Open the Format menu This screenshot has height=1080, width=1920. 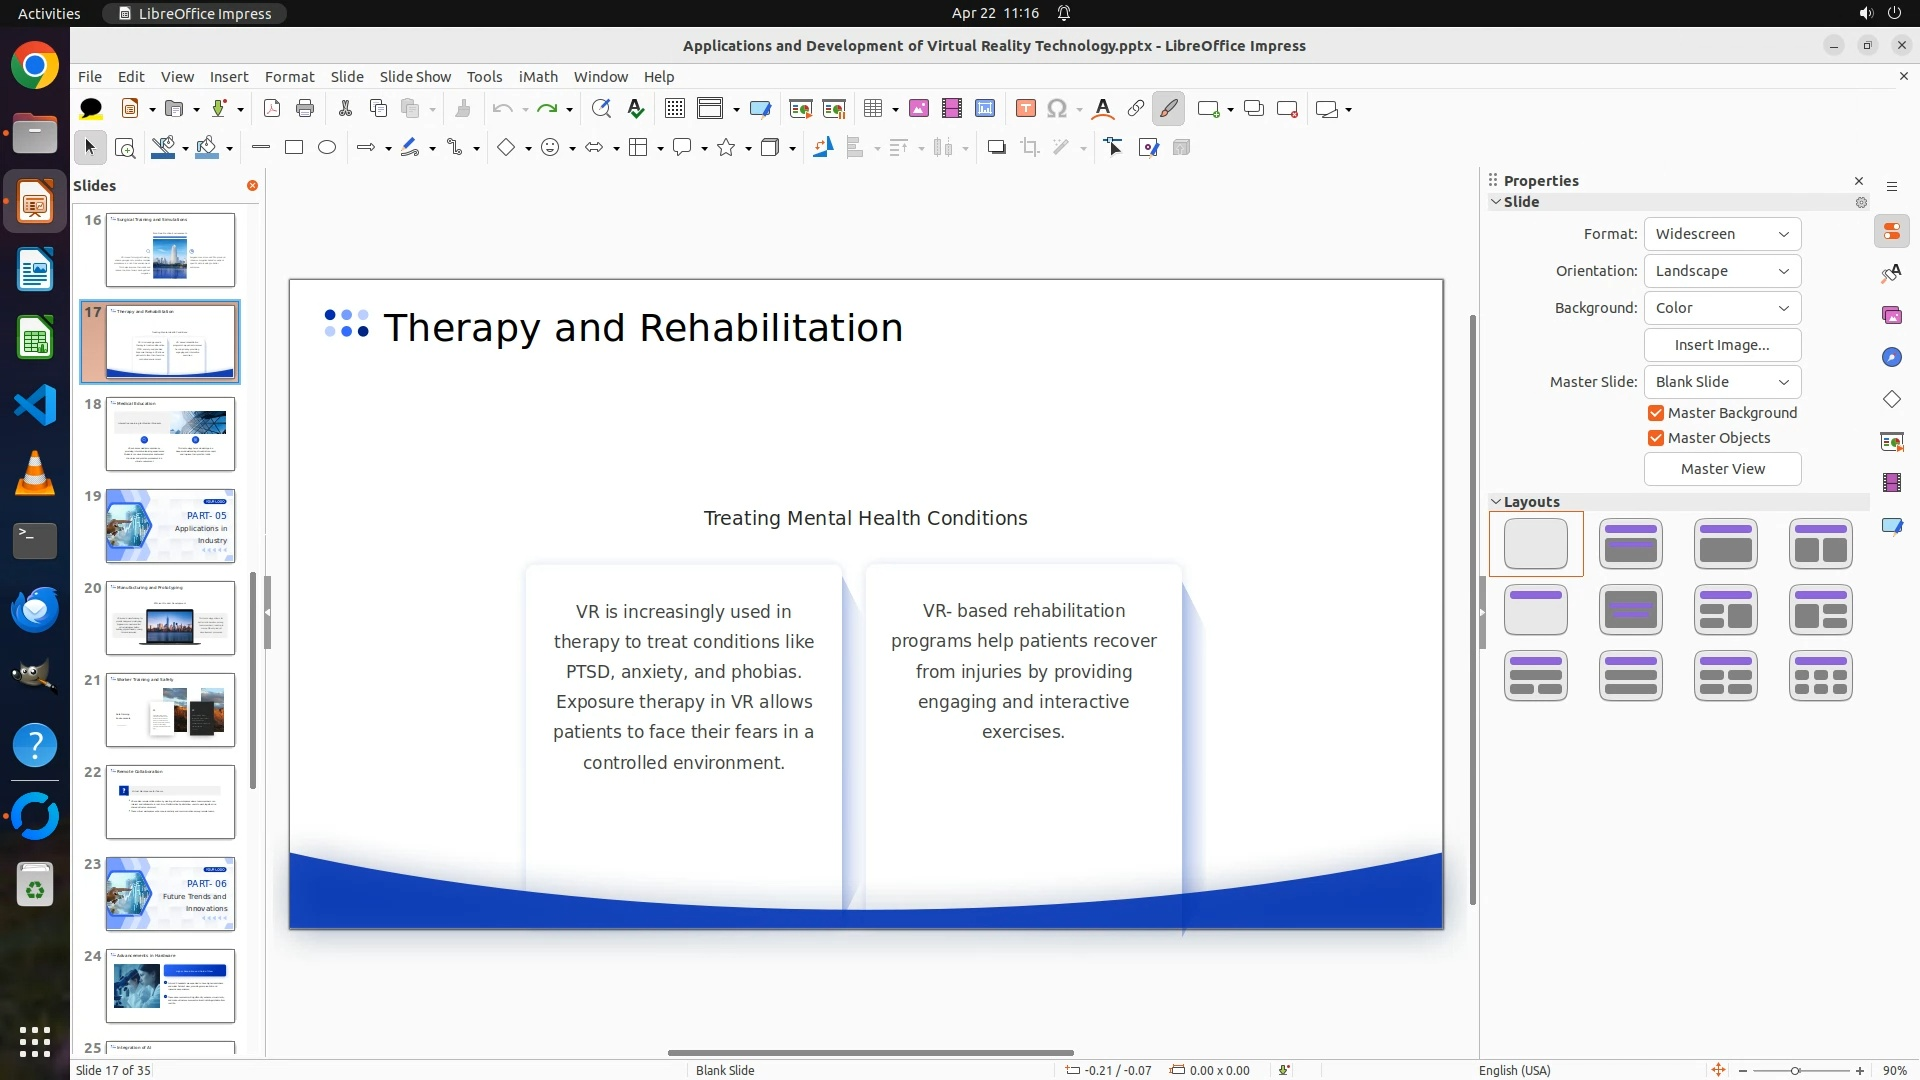(289, 77)
